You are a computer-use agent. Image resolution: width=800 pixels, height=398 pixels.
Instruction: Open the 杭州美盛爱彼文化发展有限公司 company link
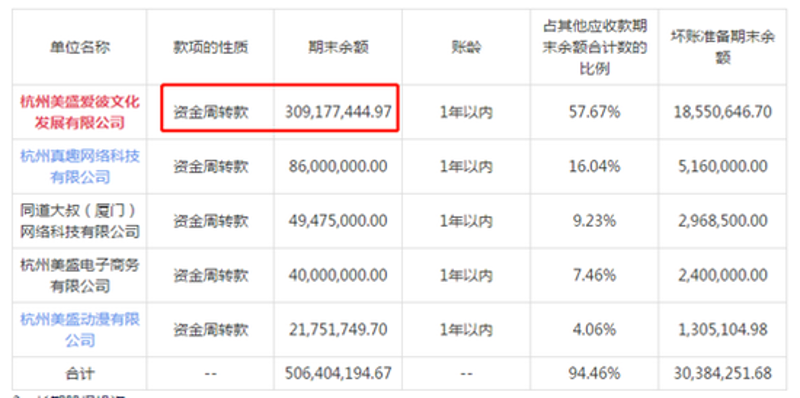(x=80, y=112)
